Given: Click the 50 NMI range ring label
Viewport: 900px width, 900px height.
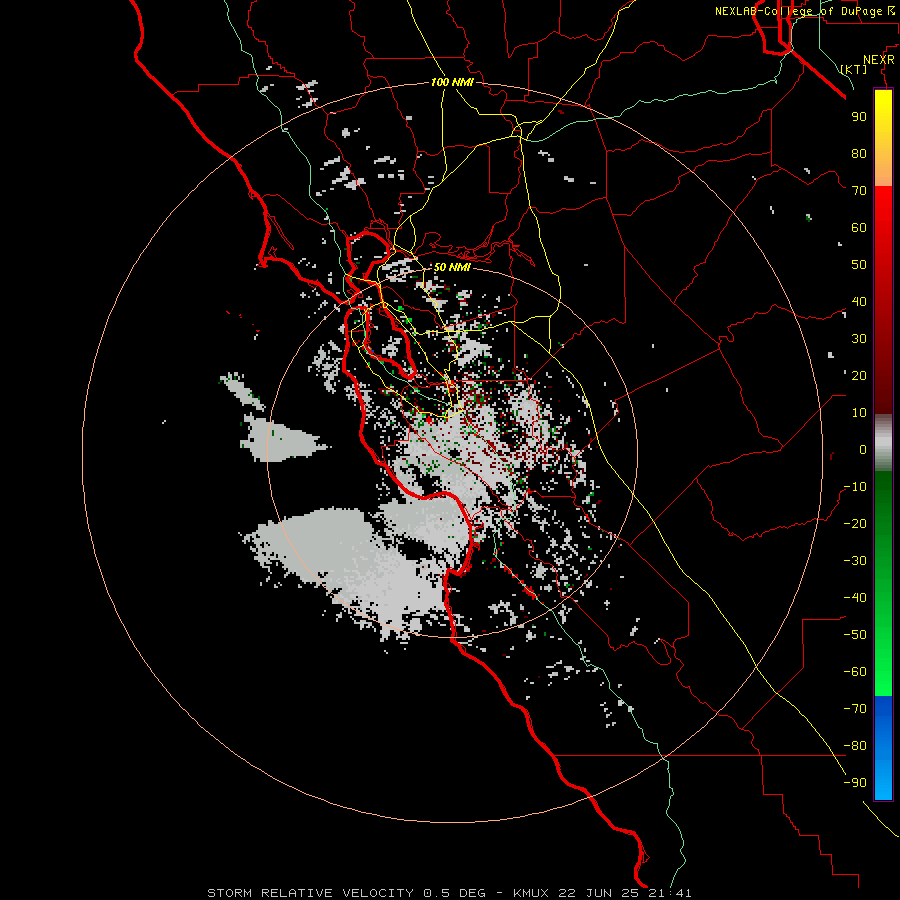Looking at the screenshot, I should [x=452, y=267].
